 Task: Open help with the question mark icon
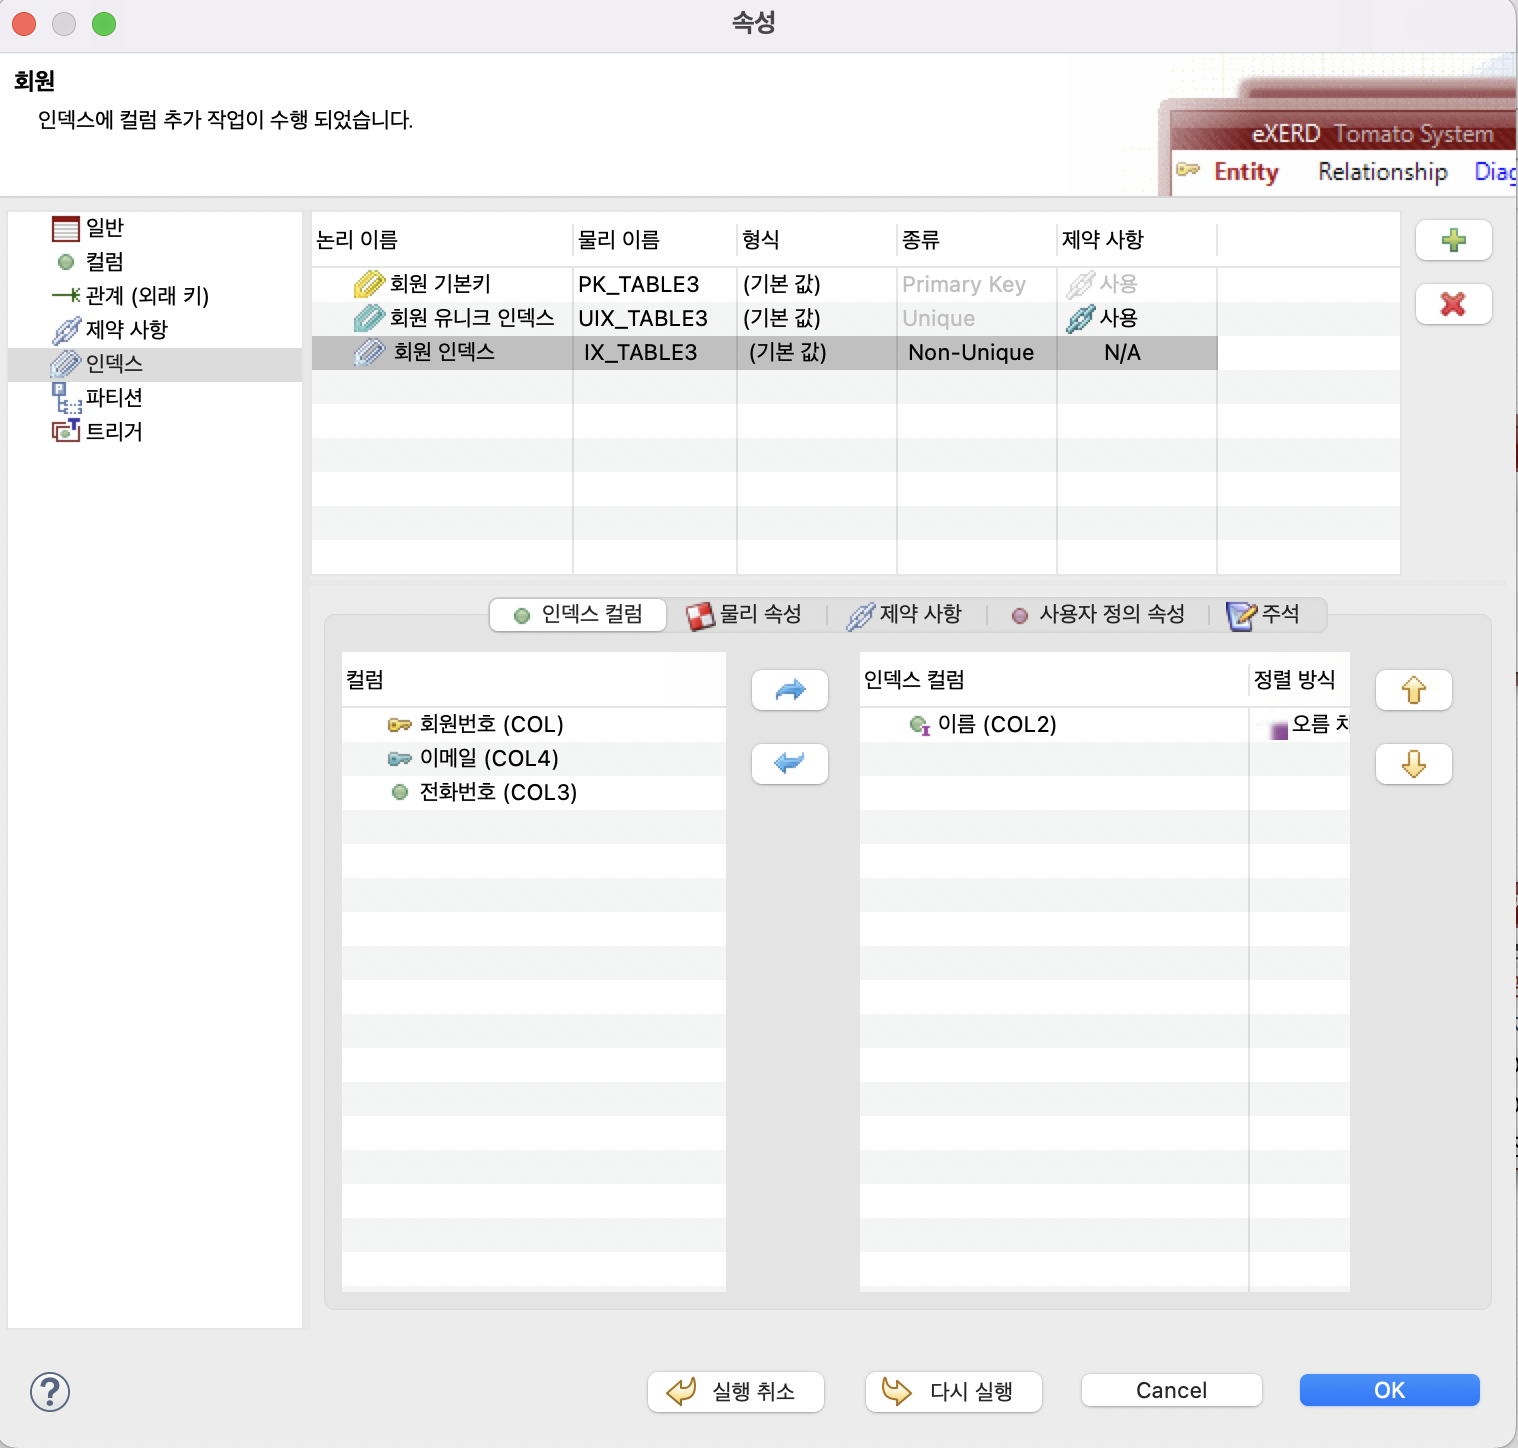50,1391
